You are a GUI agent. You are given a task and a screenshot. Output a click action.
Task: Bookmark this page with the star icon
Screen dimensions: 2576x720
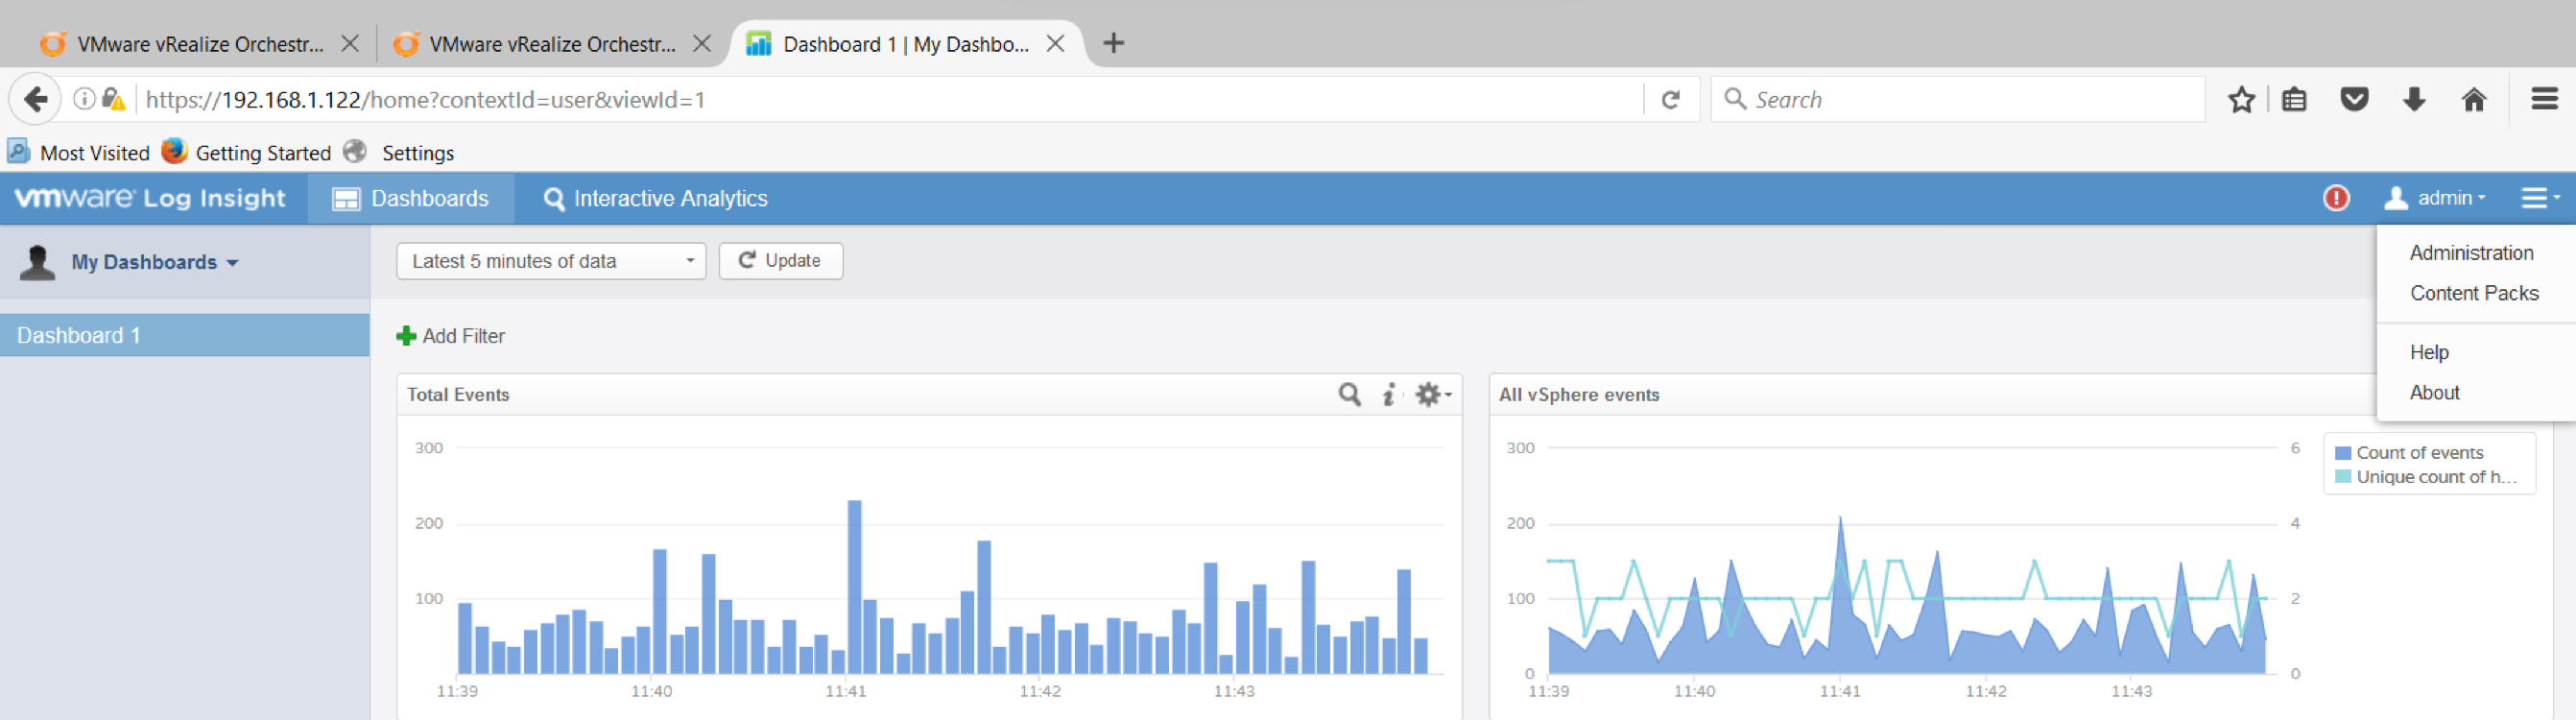2241,99
